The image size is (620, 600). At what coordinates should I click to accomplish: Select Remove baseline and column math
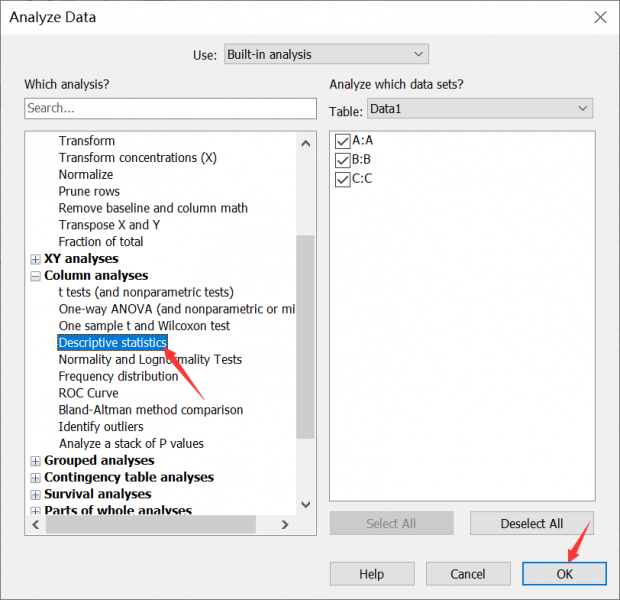[x=153, y=208]
